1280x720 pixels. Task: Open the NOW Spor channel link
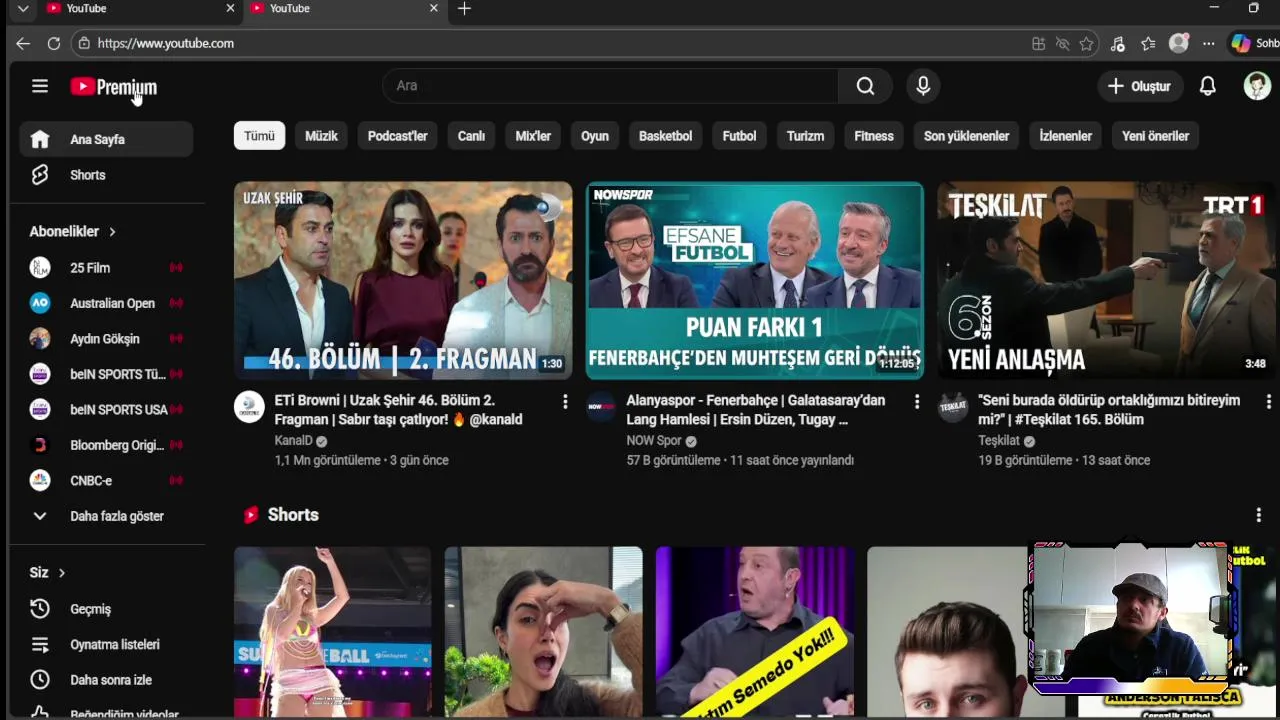(654, 441)
